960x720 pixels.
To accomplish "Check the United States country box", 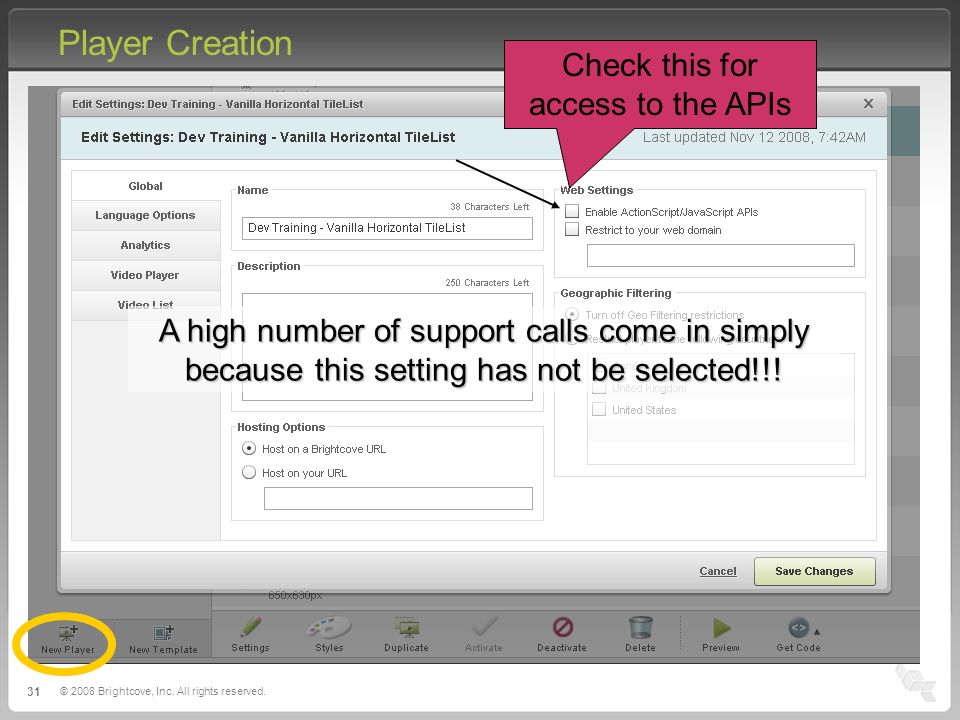I will tap(599, 409).
